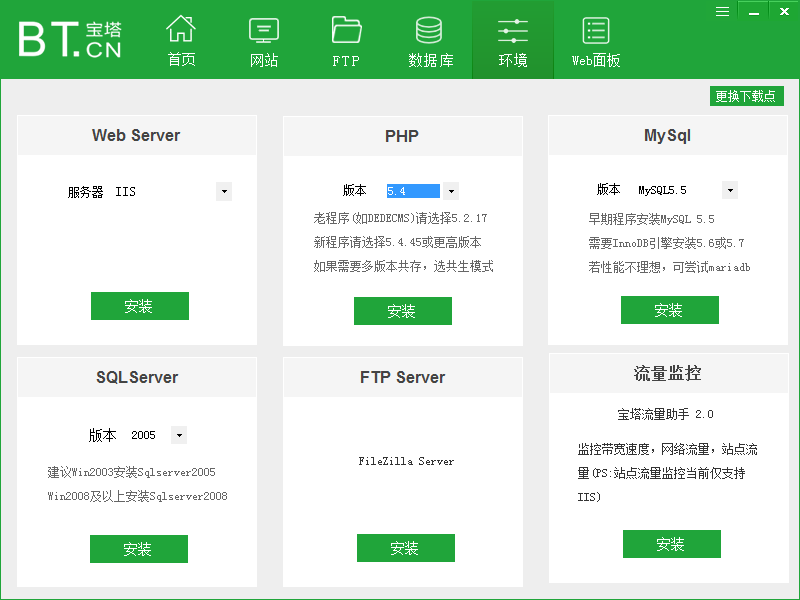The height and width of the screenshot is (600, 800).
Task: Click 安装 to install PHP
Action: 402,311
